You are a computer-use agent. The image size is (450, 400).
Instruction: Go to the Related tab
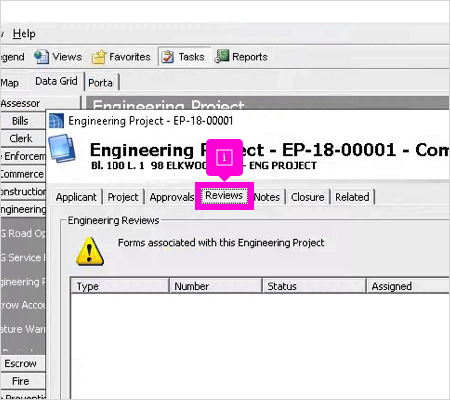pos(352,197)
